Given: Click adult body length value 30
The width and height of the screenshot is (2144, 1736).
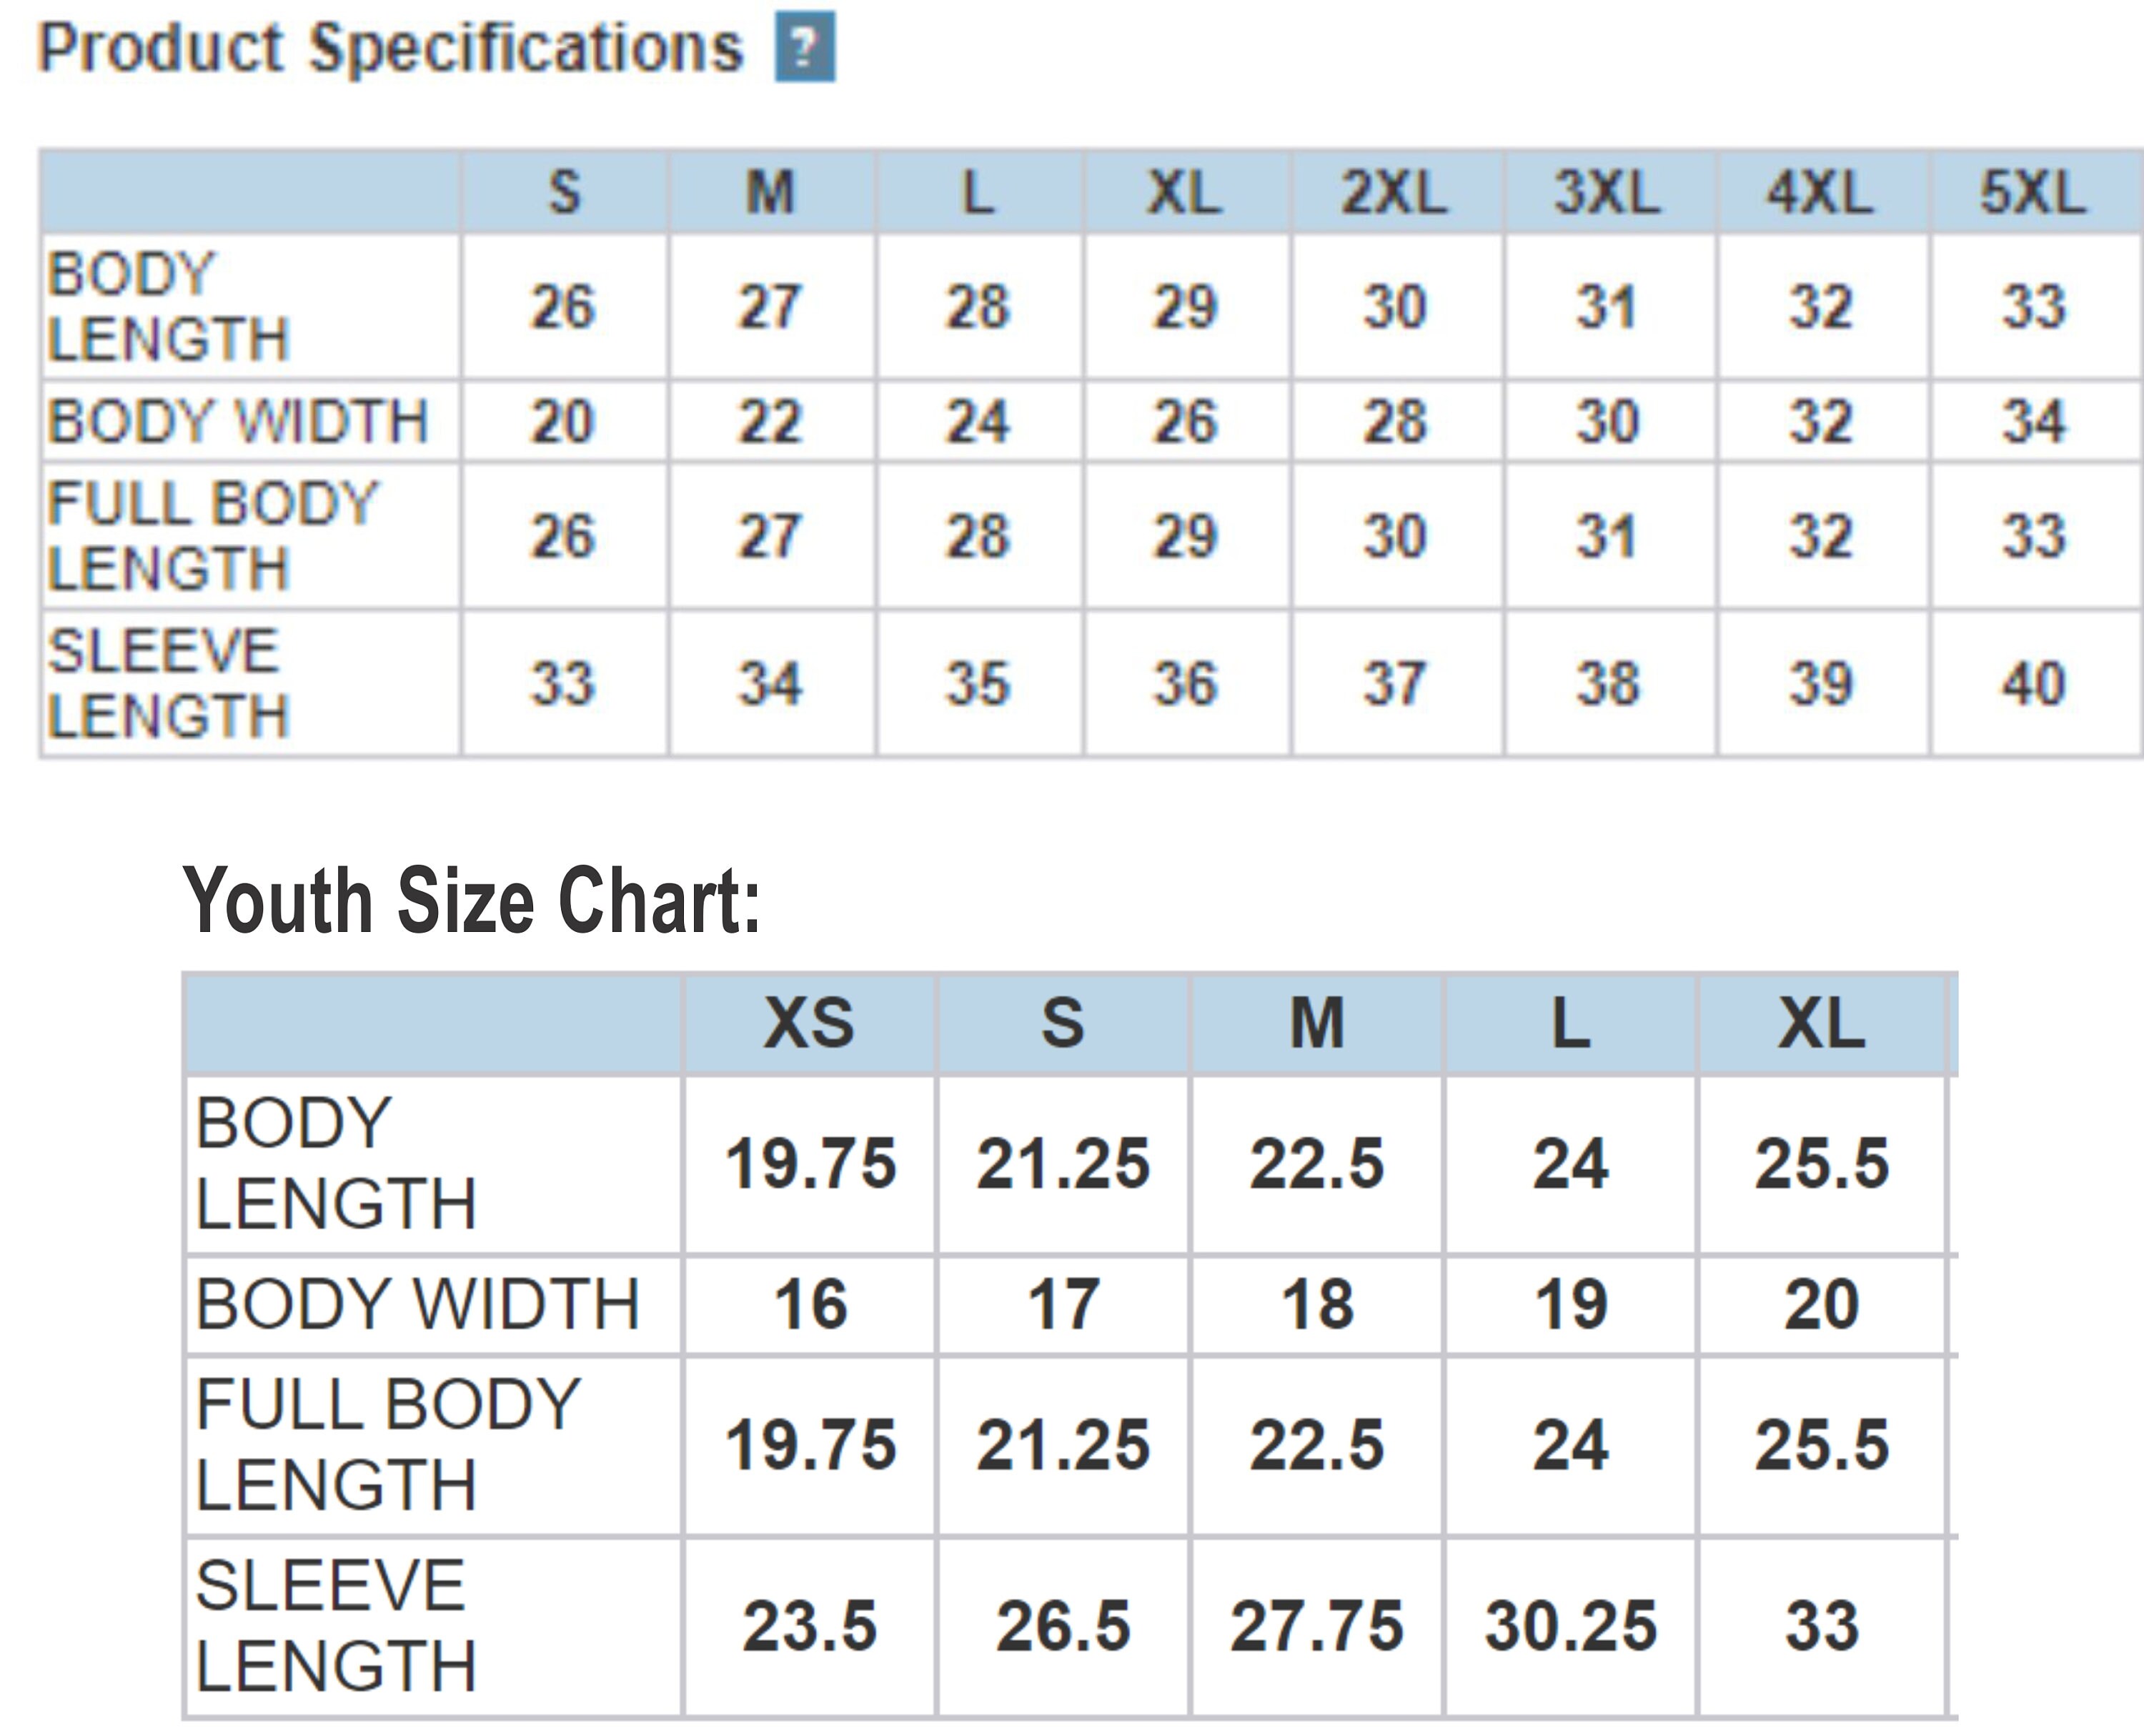Looking at the screenshot, I should click(1394, 306).
